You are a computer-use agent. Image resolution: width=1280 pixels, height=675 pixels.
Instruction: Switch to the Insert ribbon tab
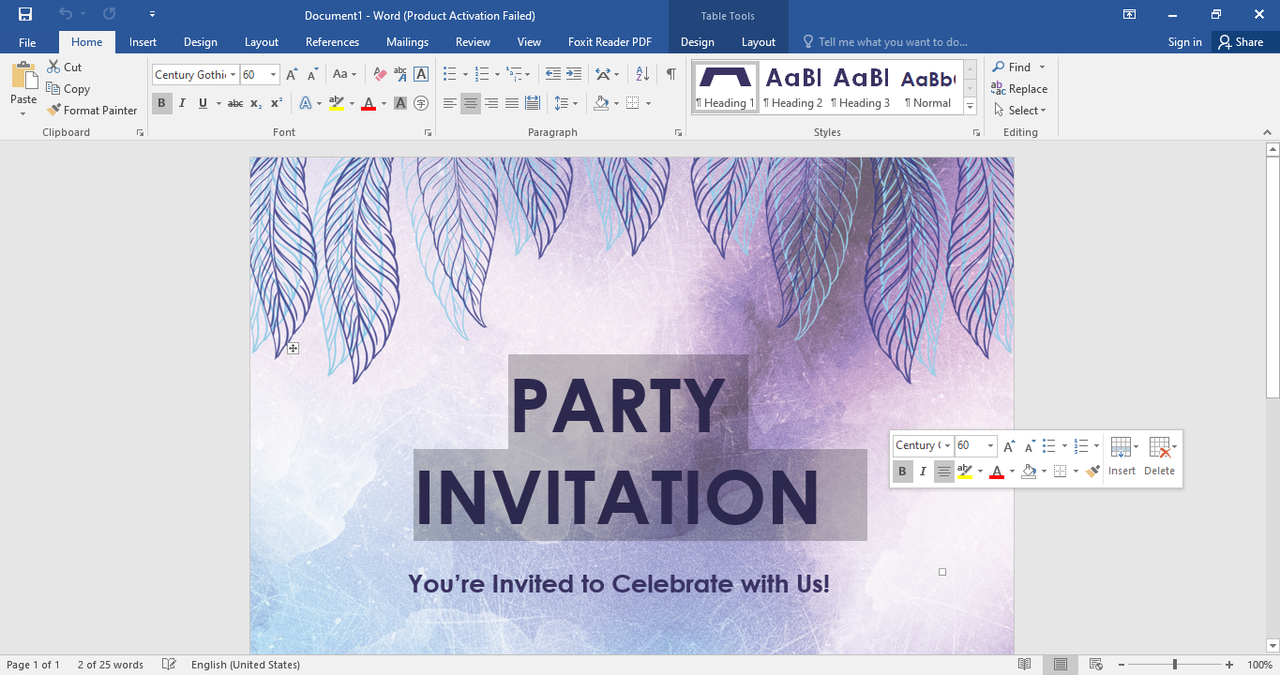(x=143, y=42)
